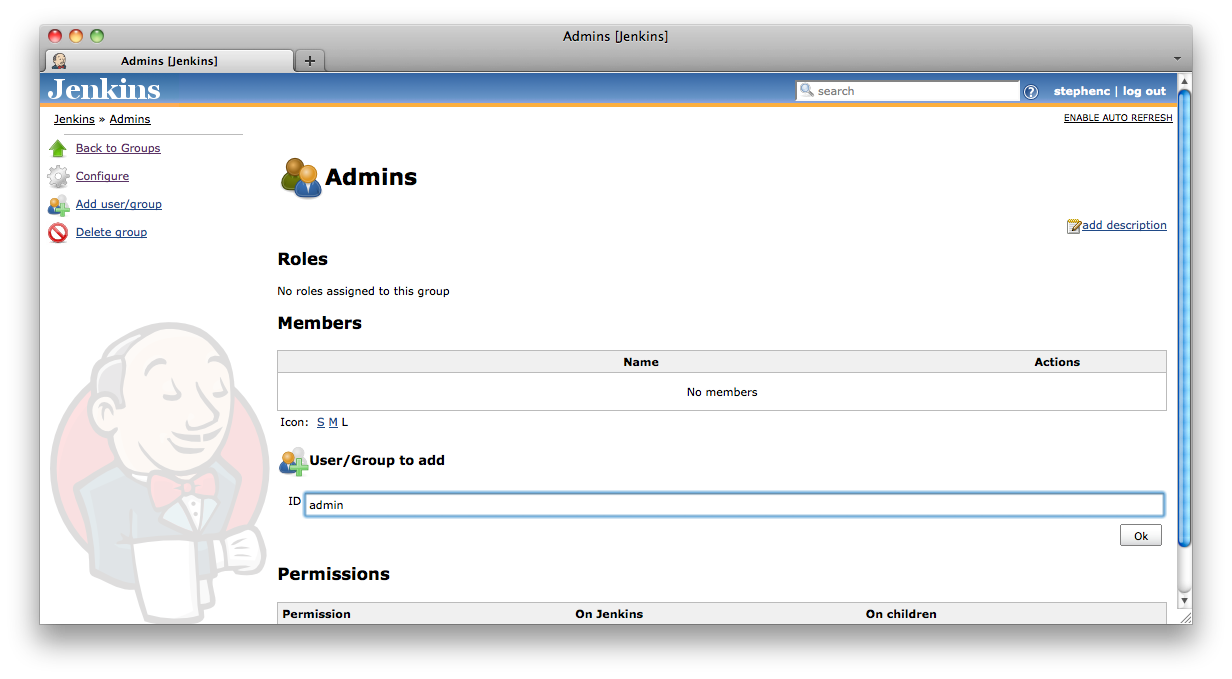The image size is (1232, 679).
Task: Click the Jenkins logo in header
Action: coord(104,89)
